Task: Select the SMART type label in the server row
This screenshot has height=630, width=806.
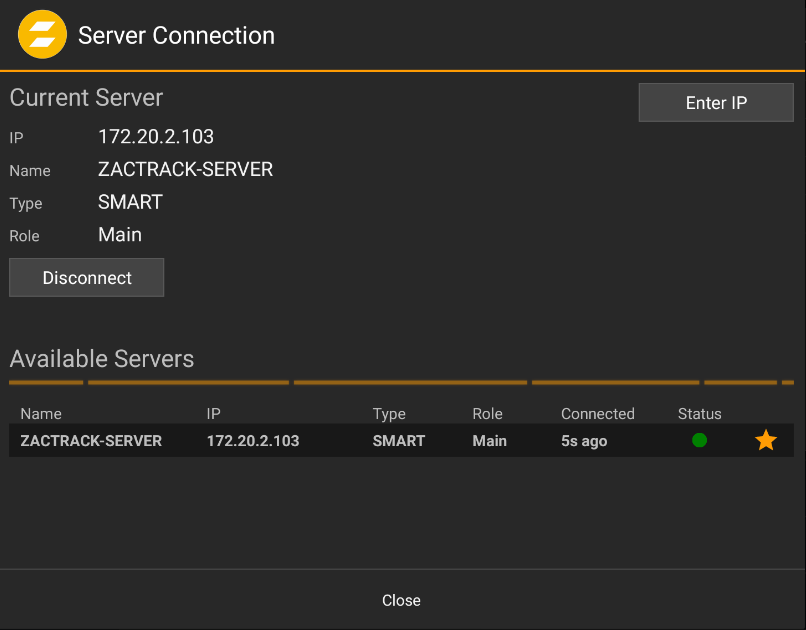Action: click(398, 440)
